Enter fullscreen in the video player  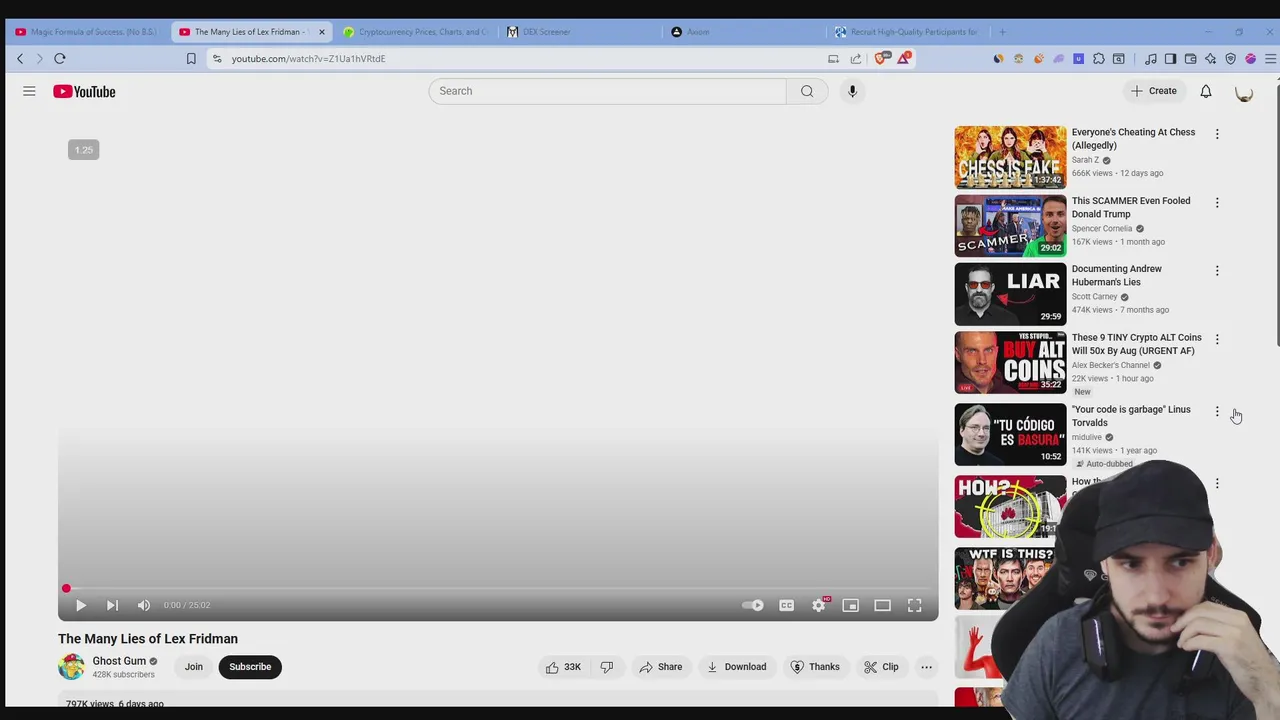point(914,605)
